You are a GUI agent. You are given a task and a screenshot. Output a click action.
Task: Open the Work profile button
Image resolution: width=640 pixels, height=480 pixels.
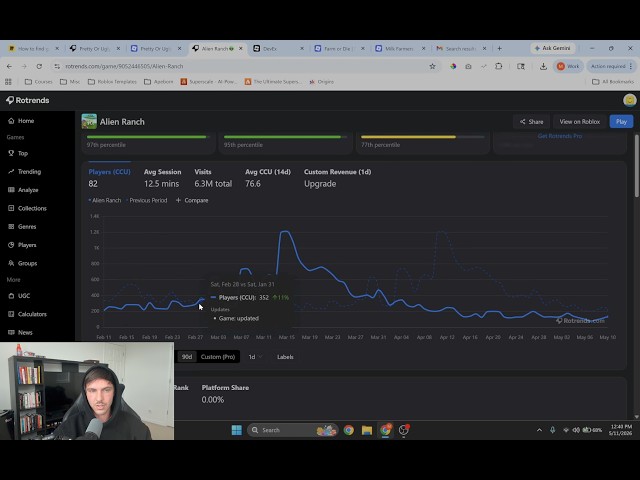coord(568,66)
